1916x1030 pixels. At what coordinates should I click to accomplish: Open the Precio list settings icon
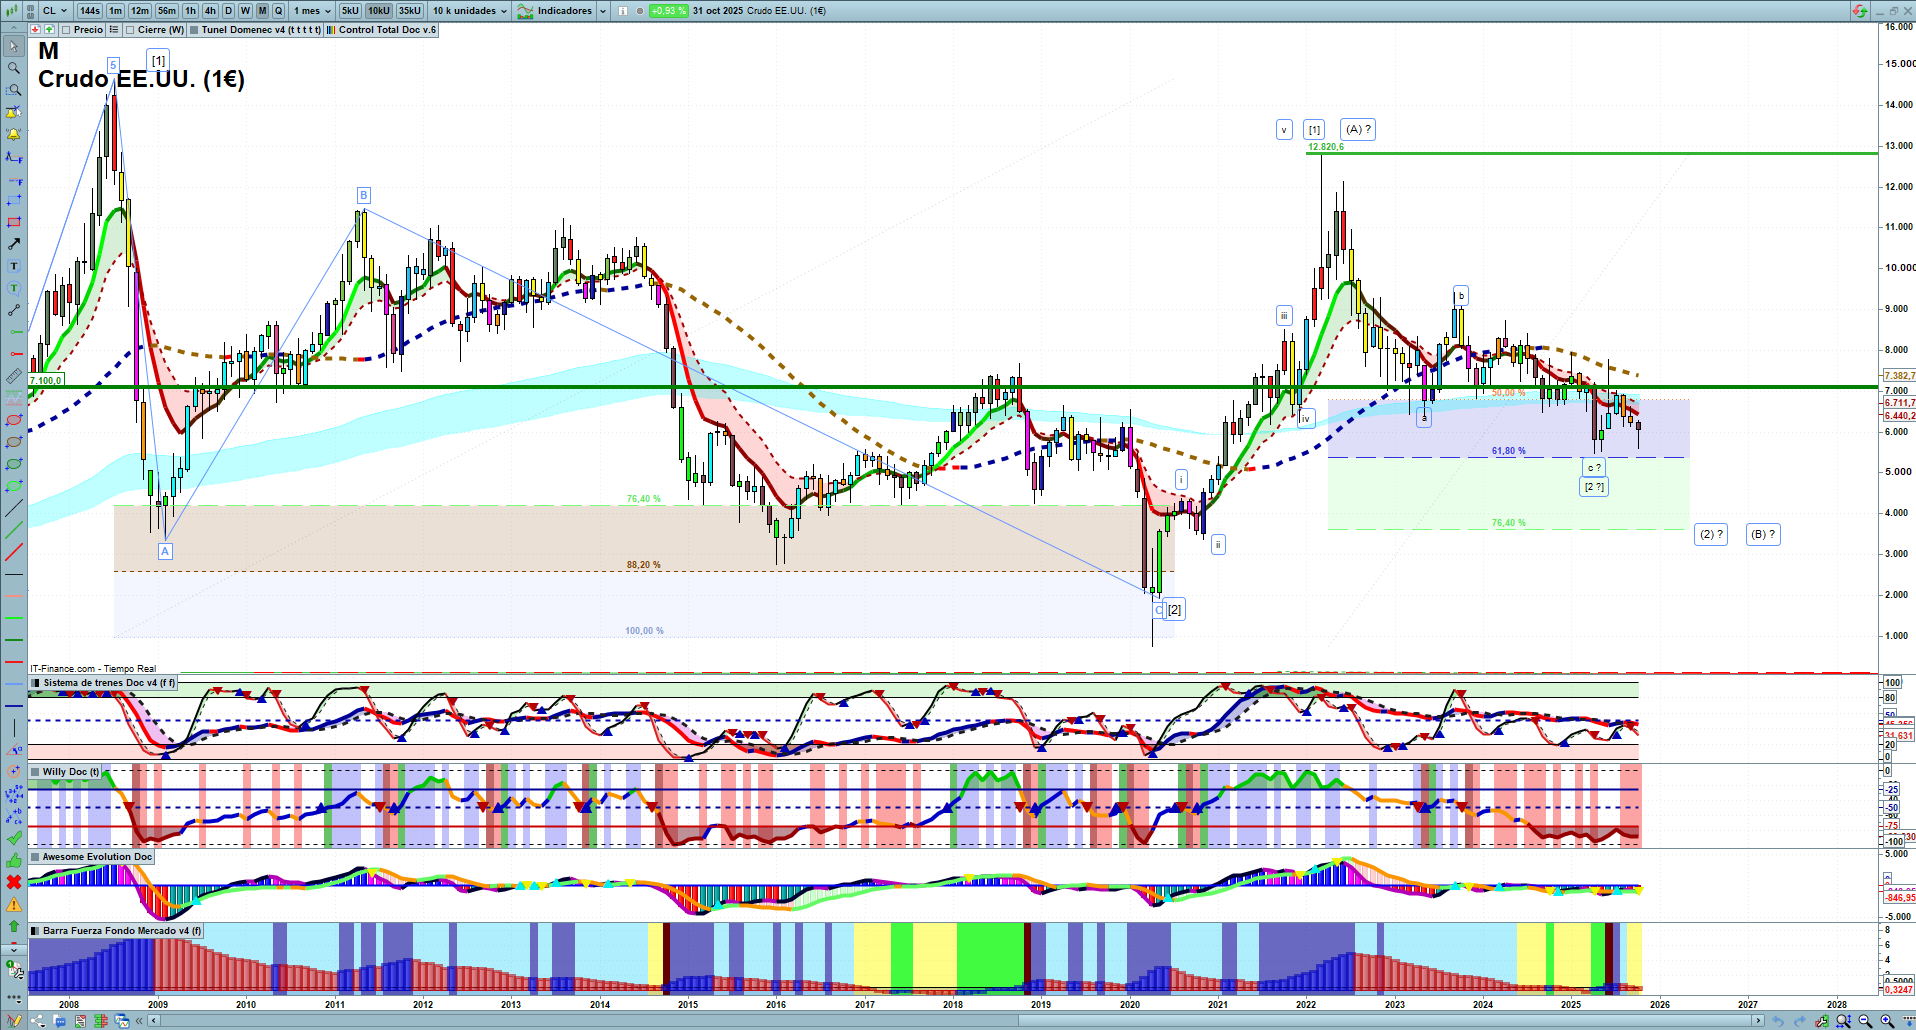pyautogui.click(x=114, y=30)
